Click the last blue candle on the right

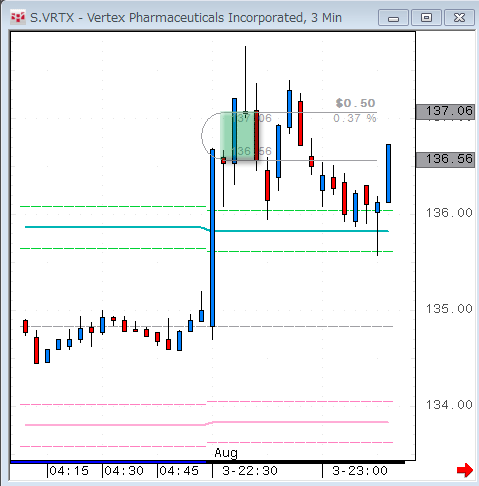coord(388,173)
